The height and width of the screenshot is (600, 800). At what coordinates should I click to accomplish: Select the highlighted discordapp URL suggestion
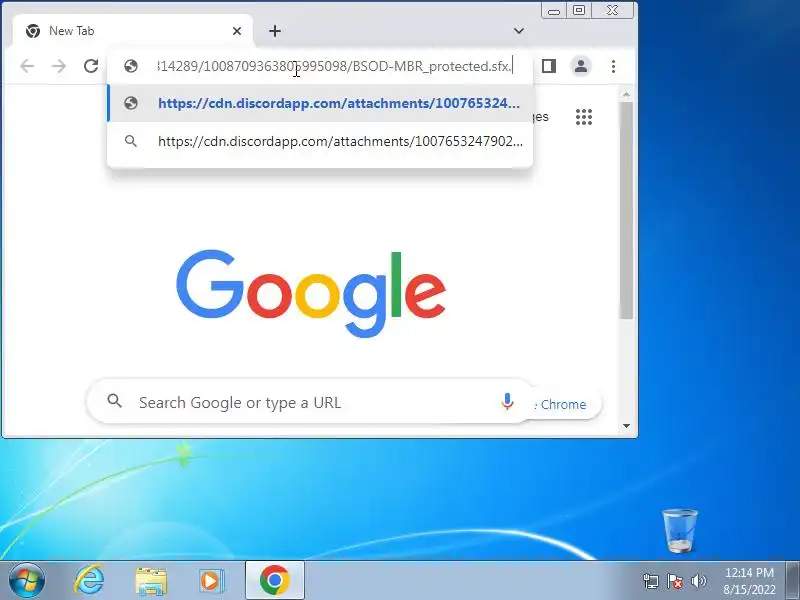(x=320, y=103)
